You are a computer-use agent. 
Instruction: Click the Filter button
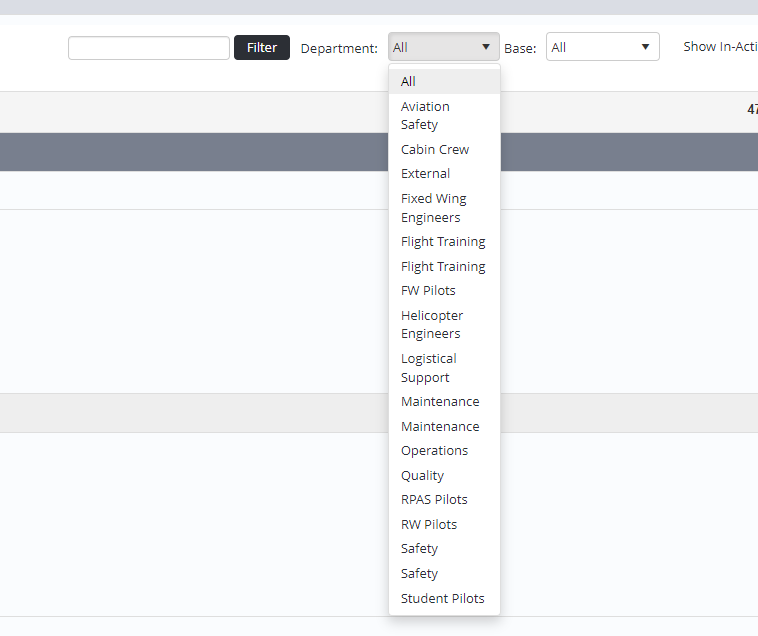click(262, 47)
